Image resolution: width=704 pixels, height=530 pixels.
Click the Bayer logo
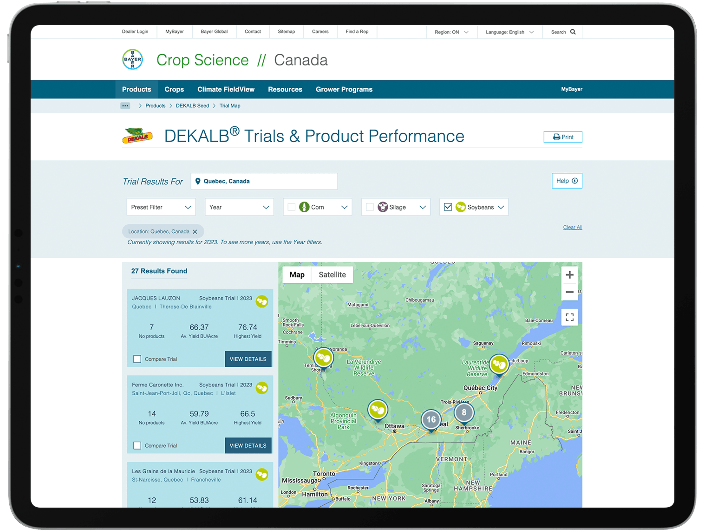(132, 59)
